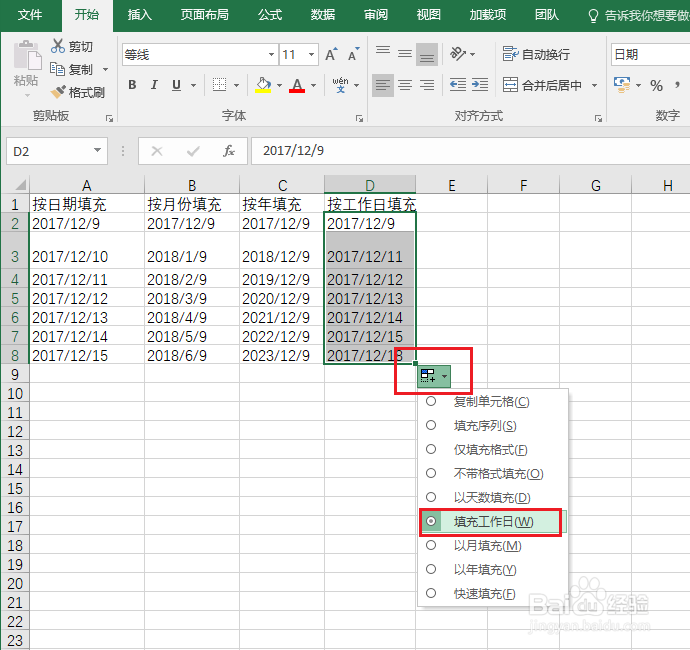
Task: Decrease the font size
Action: coord(354,54)
